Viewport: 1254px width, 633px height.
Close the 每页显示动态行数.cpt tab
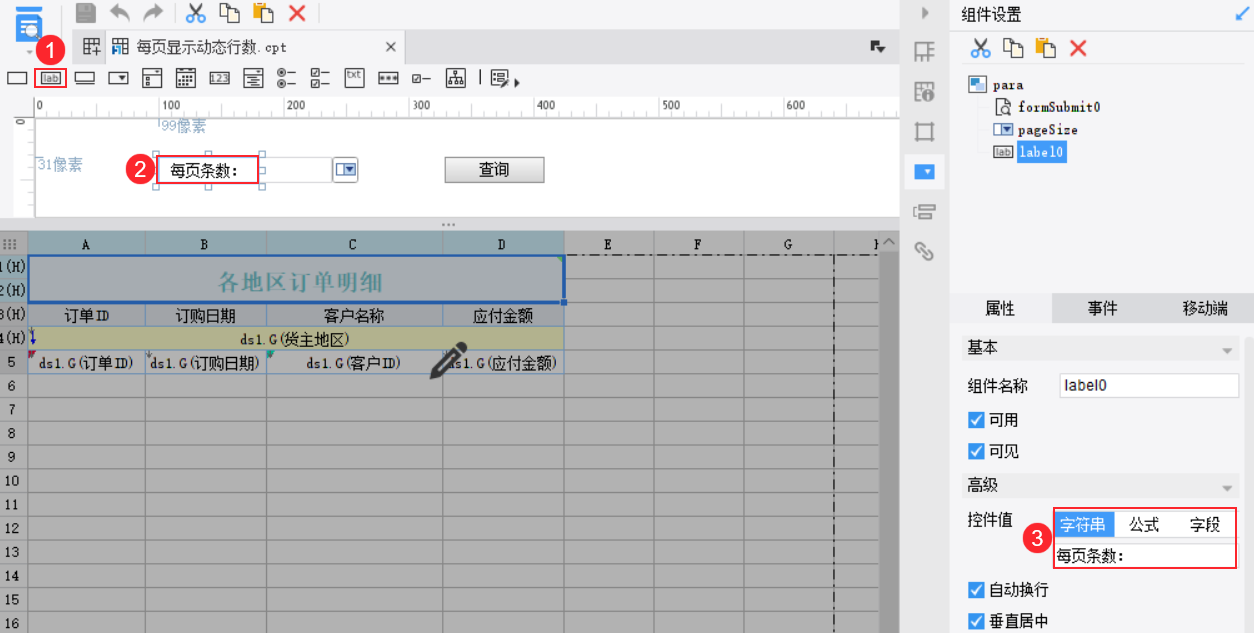[x=391, y=47]
